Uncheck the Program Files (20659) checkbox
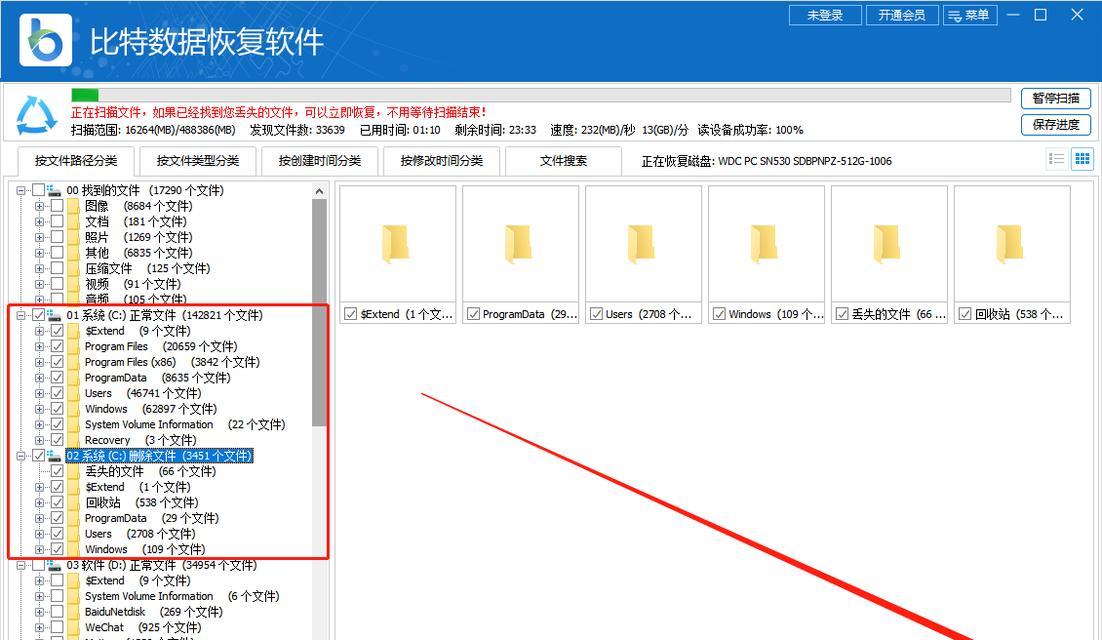 tap(57, 346)
